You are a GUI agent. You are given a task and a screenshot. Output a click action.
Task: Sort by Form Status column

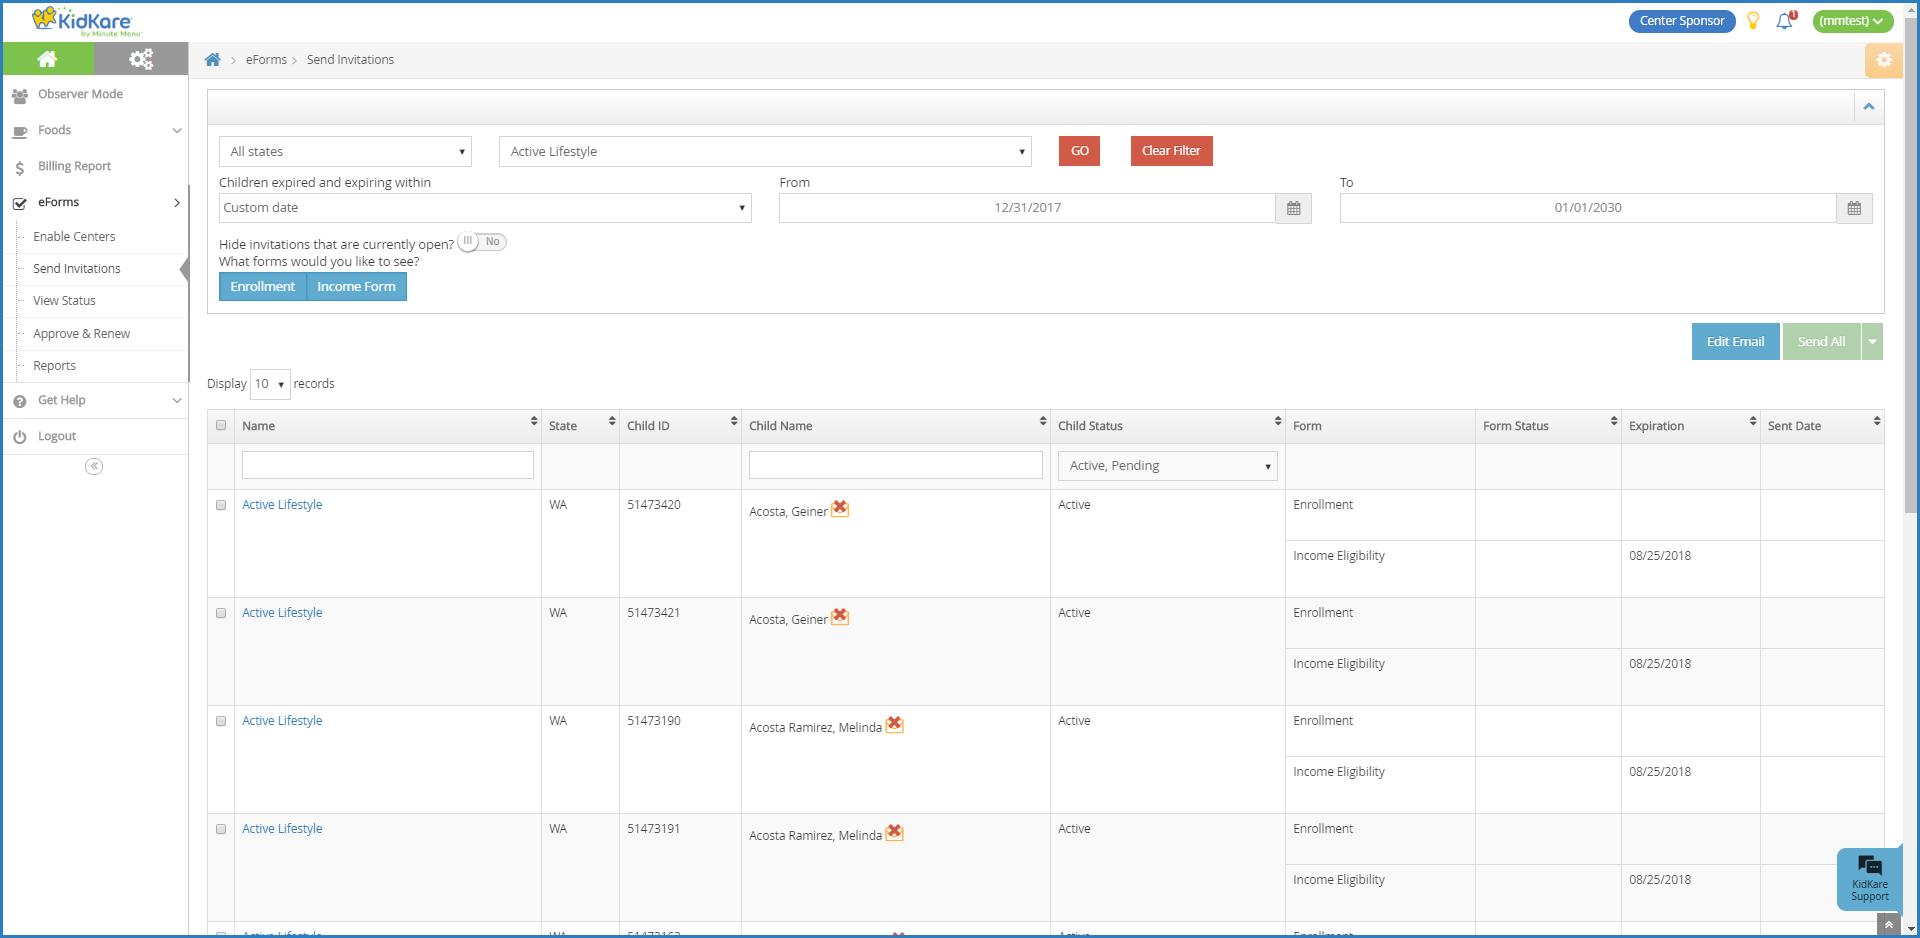coord(1614,422)
